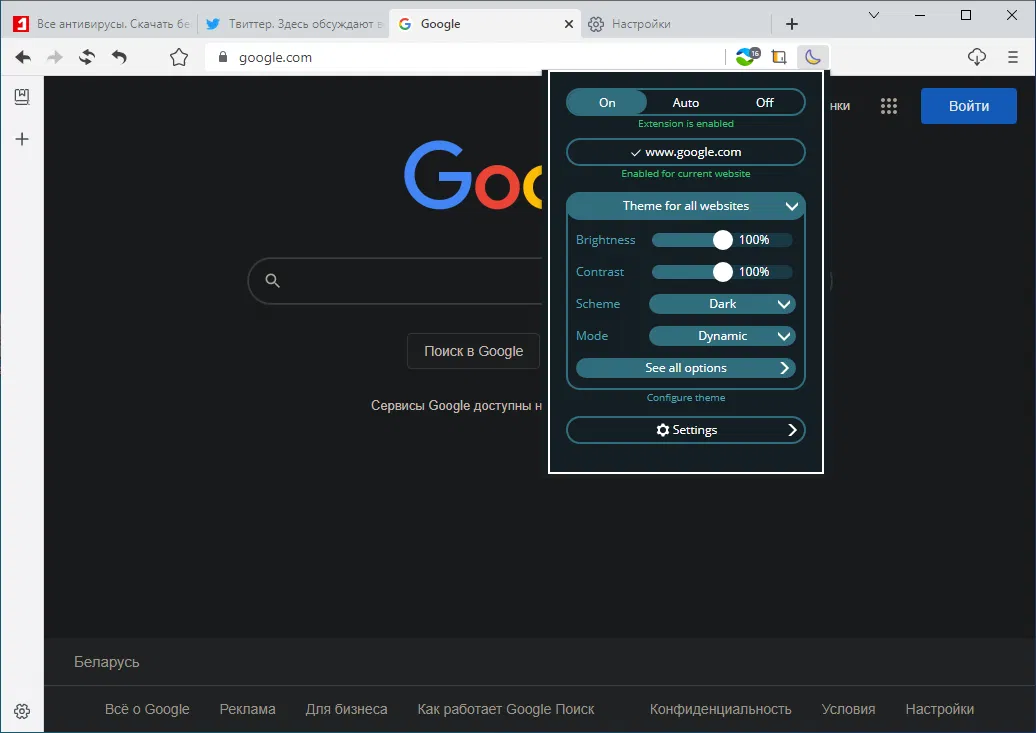
Task: Open the Настройки footer link
Action: click(940, 709)
